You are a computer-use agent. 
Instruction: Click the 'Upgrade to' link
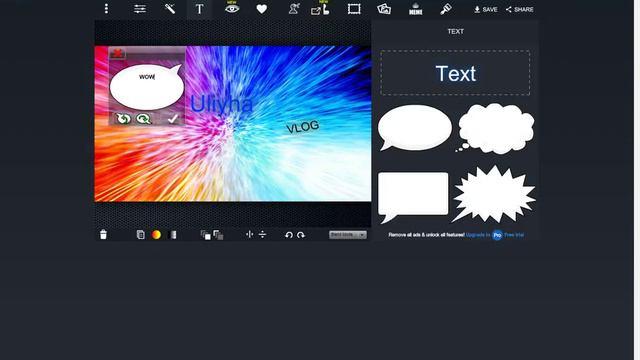(478, 235)
